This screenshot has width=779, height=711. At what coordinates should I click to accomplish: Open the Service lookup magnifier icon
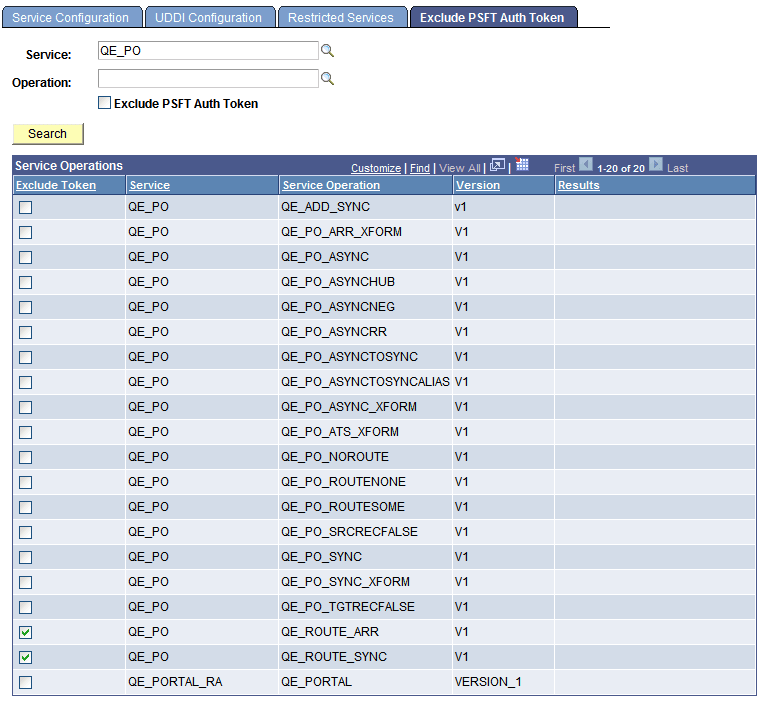pos(327,51)
